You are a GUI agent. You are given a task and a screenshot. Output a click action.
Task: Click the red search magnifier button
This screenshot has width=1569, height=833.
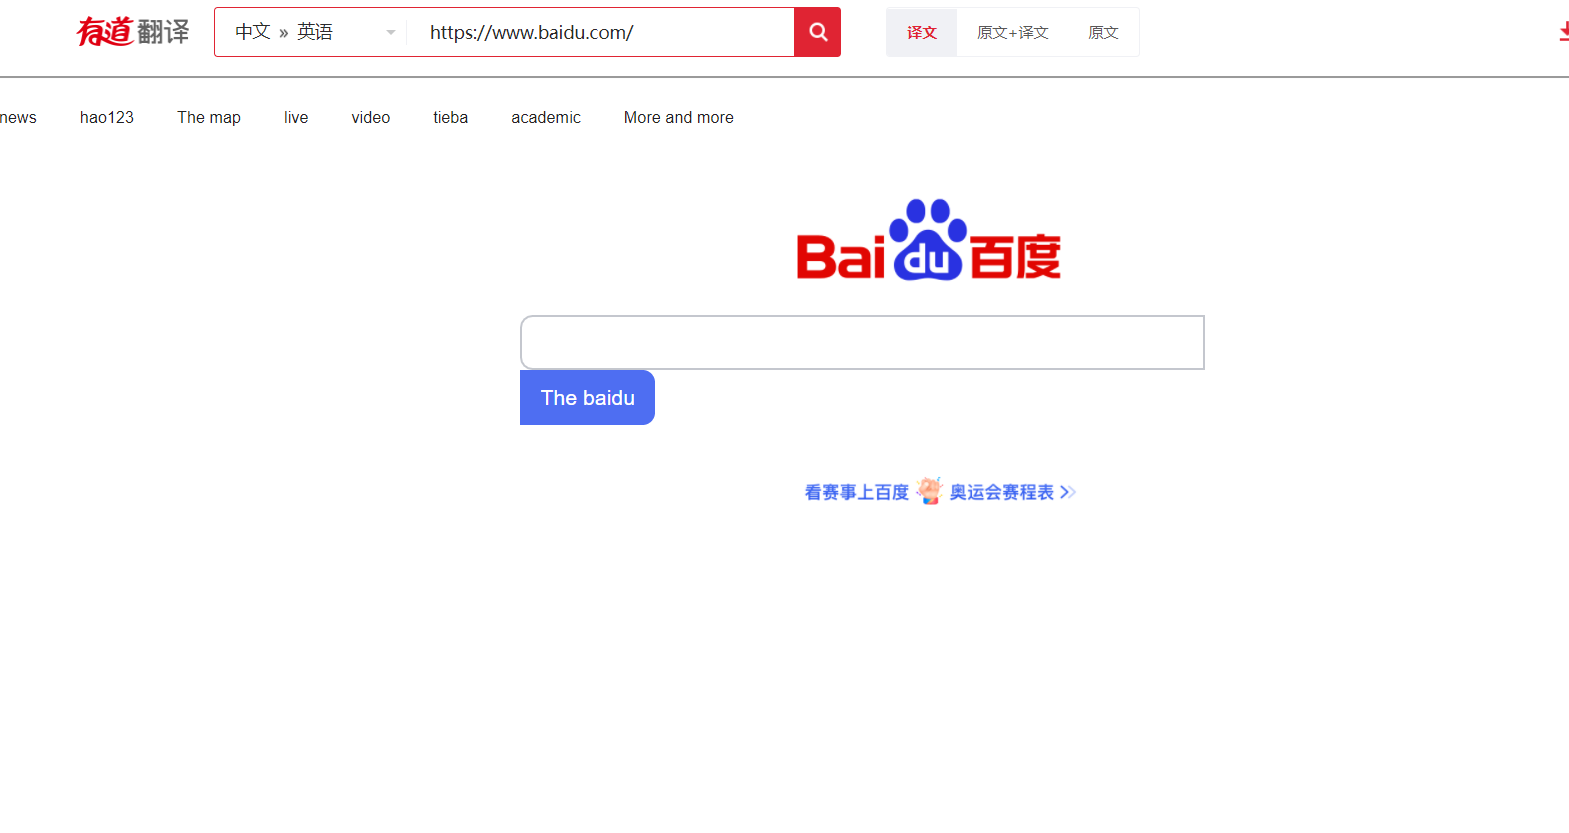(817, 32)
